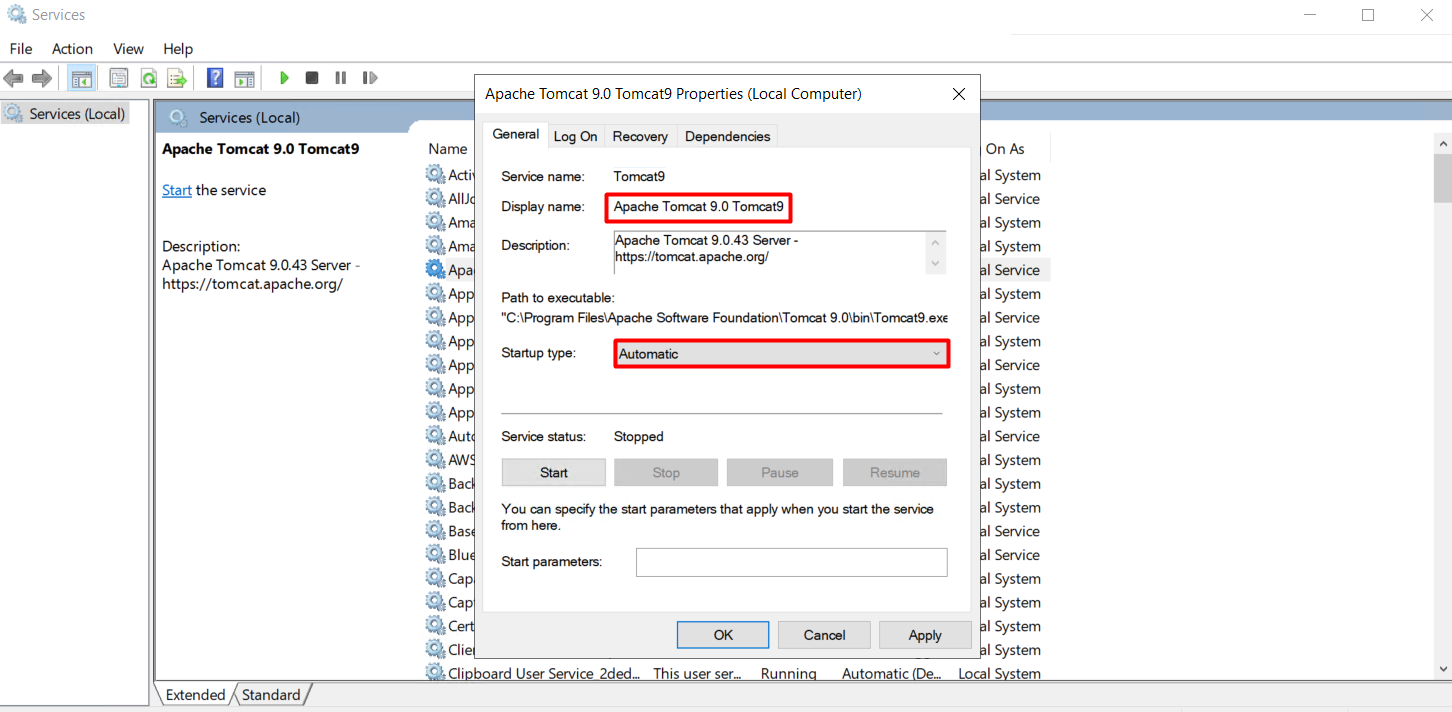Open service Properties via the toolbar icon

pos(118,77)
